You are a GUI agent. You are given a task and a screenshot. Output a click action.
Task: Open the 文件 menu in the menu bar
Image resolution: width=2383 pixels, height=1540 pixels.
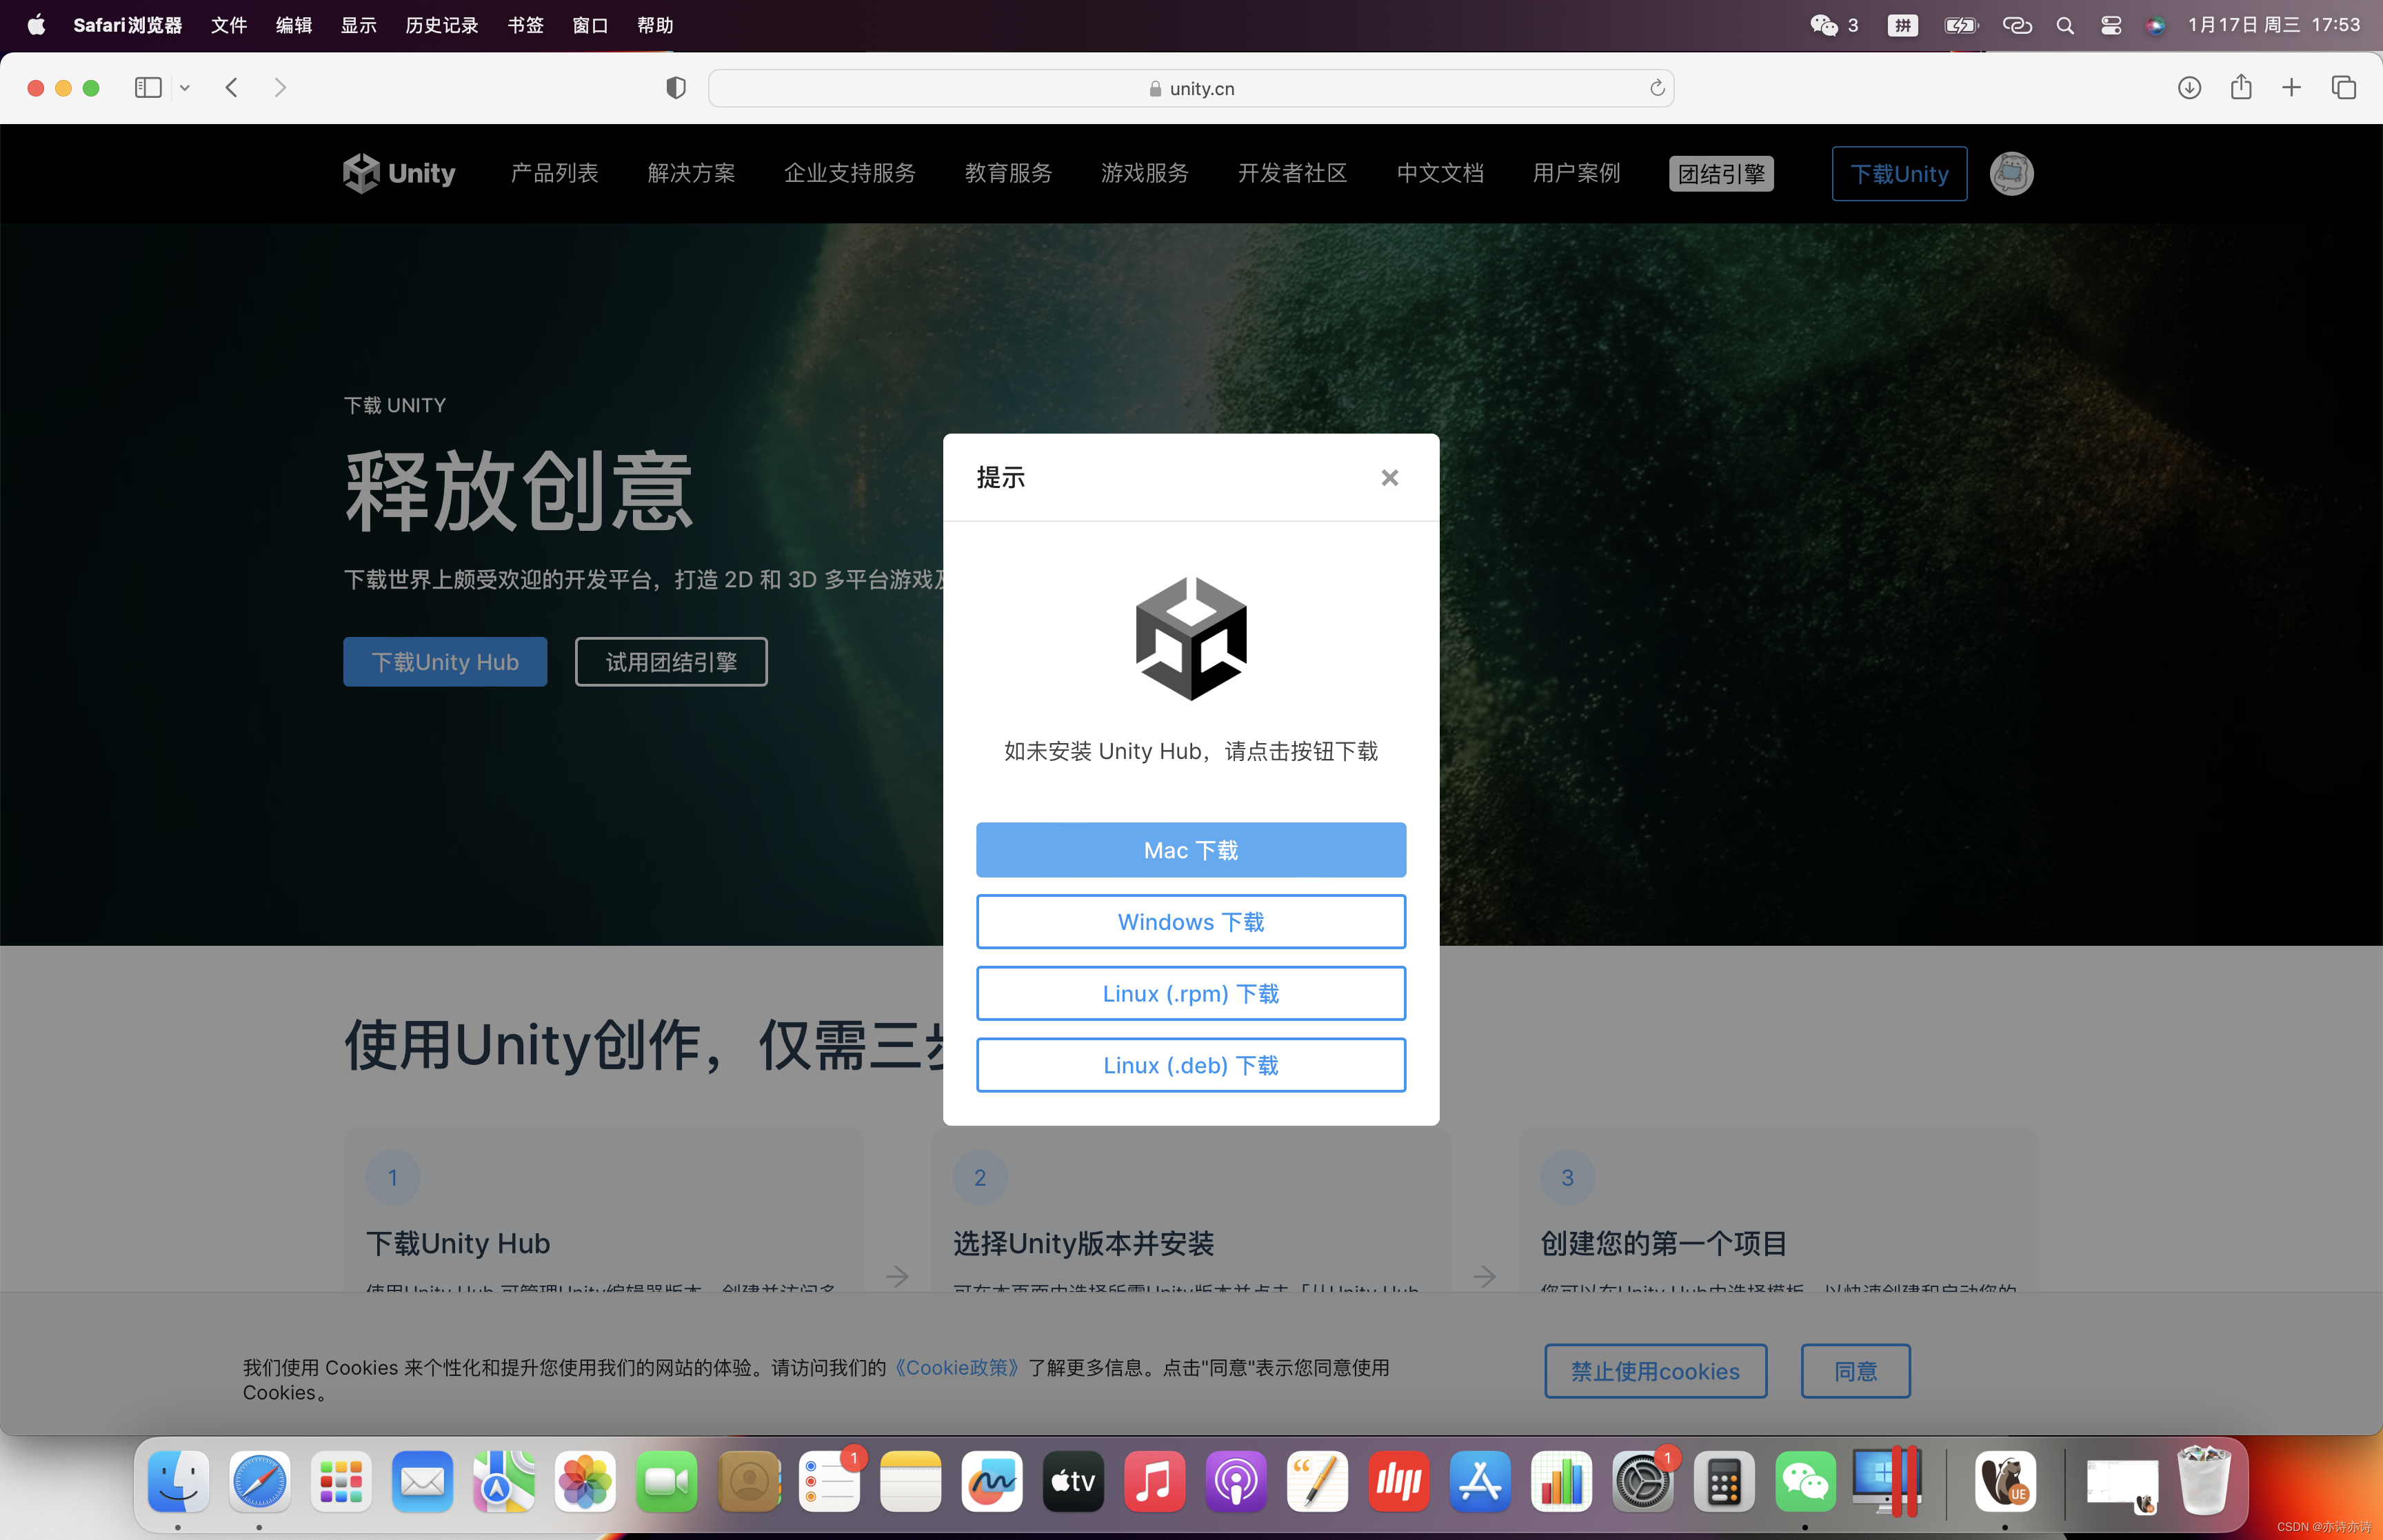[229, 25]
